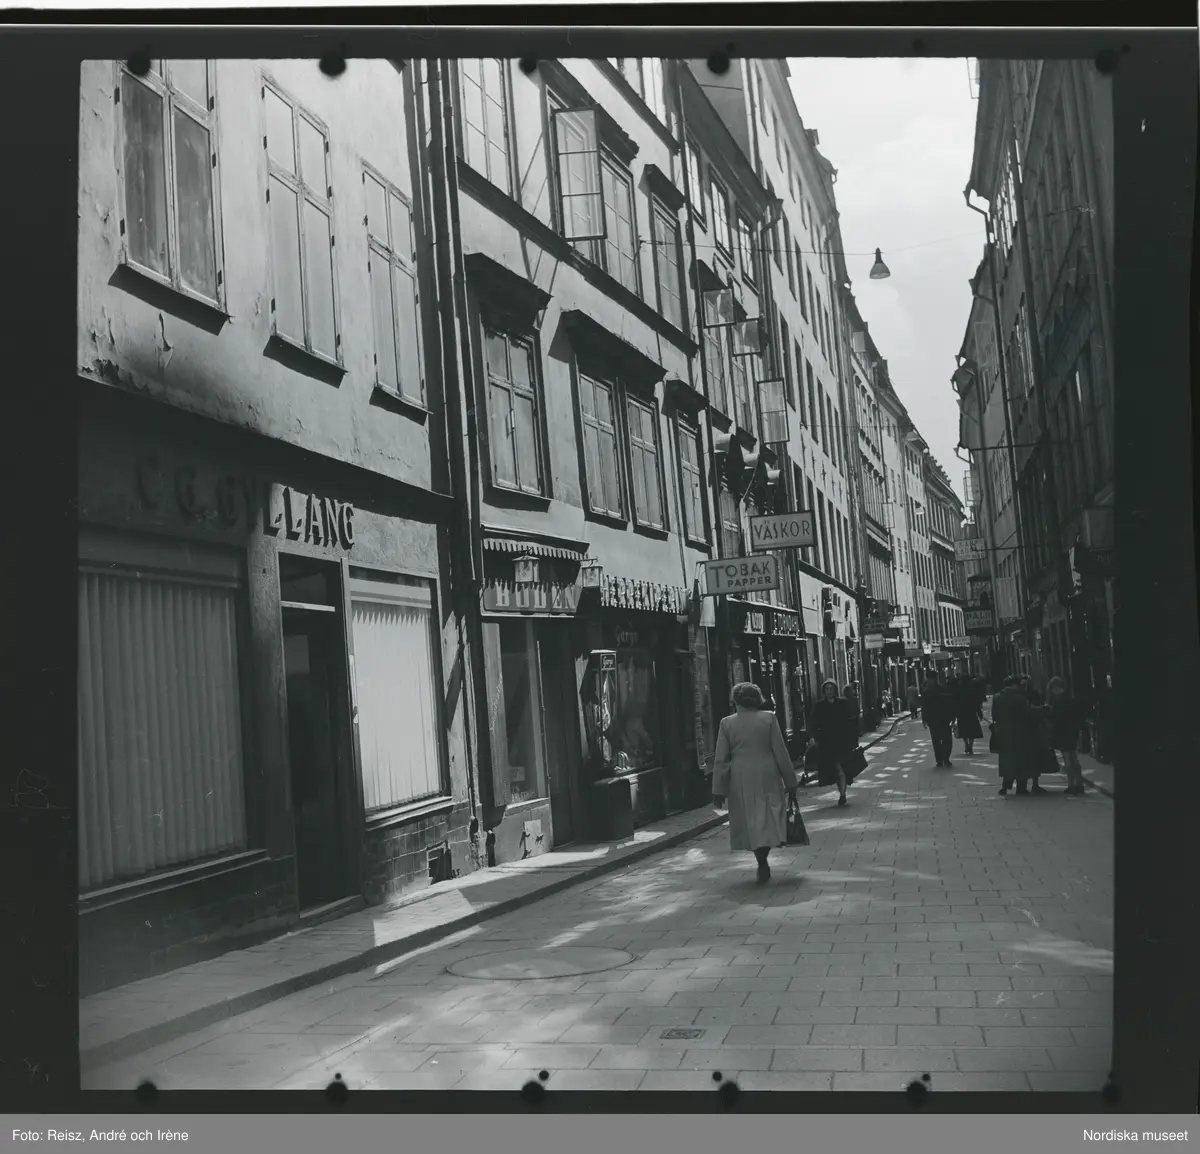Click the VÄSKOR hanging sign
The image size is (1200, 1154).
tap(782, 529)
